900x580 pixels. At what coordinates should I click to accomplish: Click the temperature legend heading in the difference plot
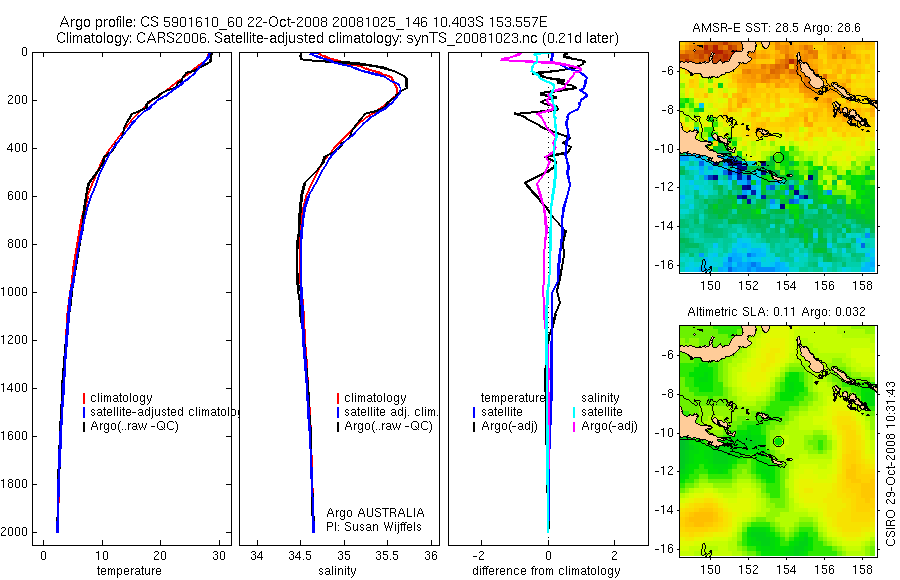point(512,398)
